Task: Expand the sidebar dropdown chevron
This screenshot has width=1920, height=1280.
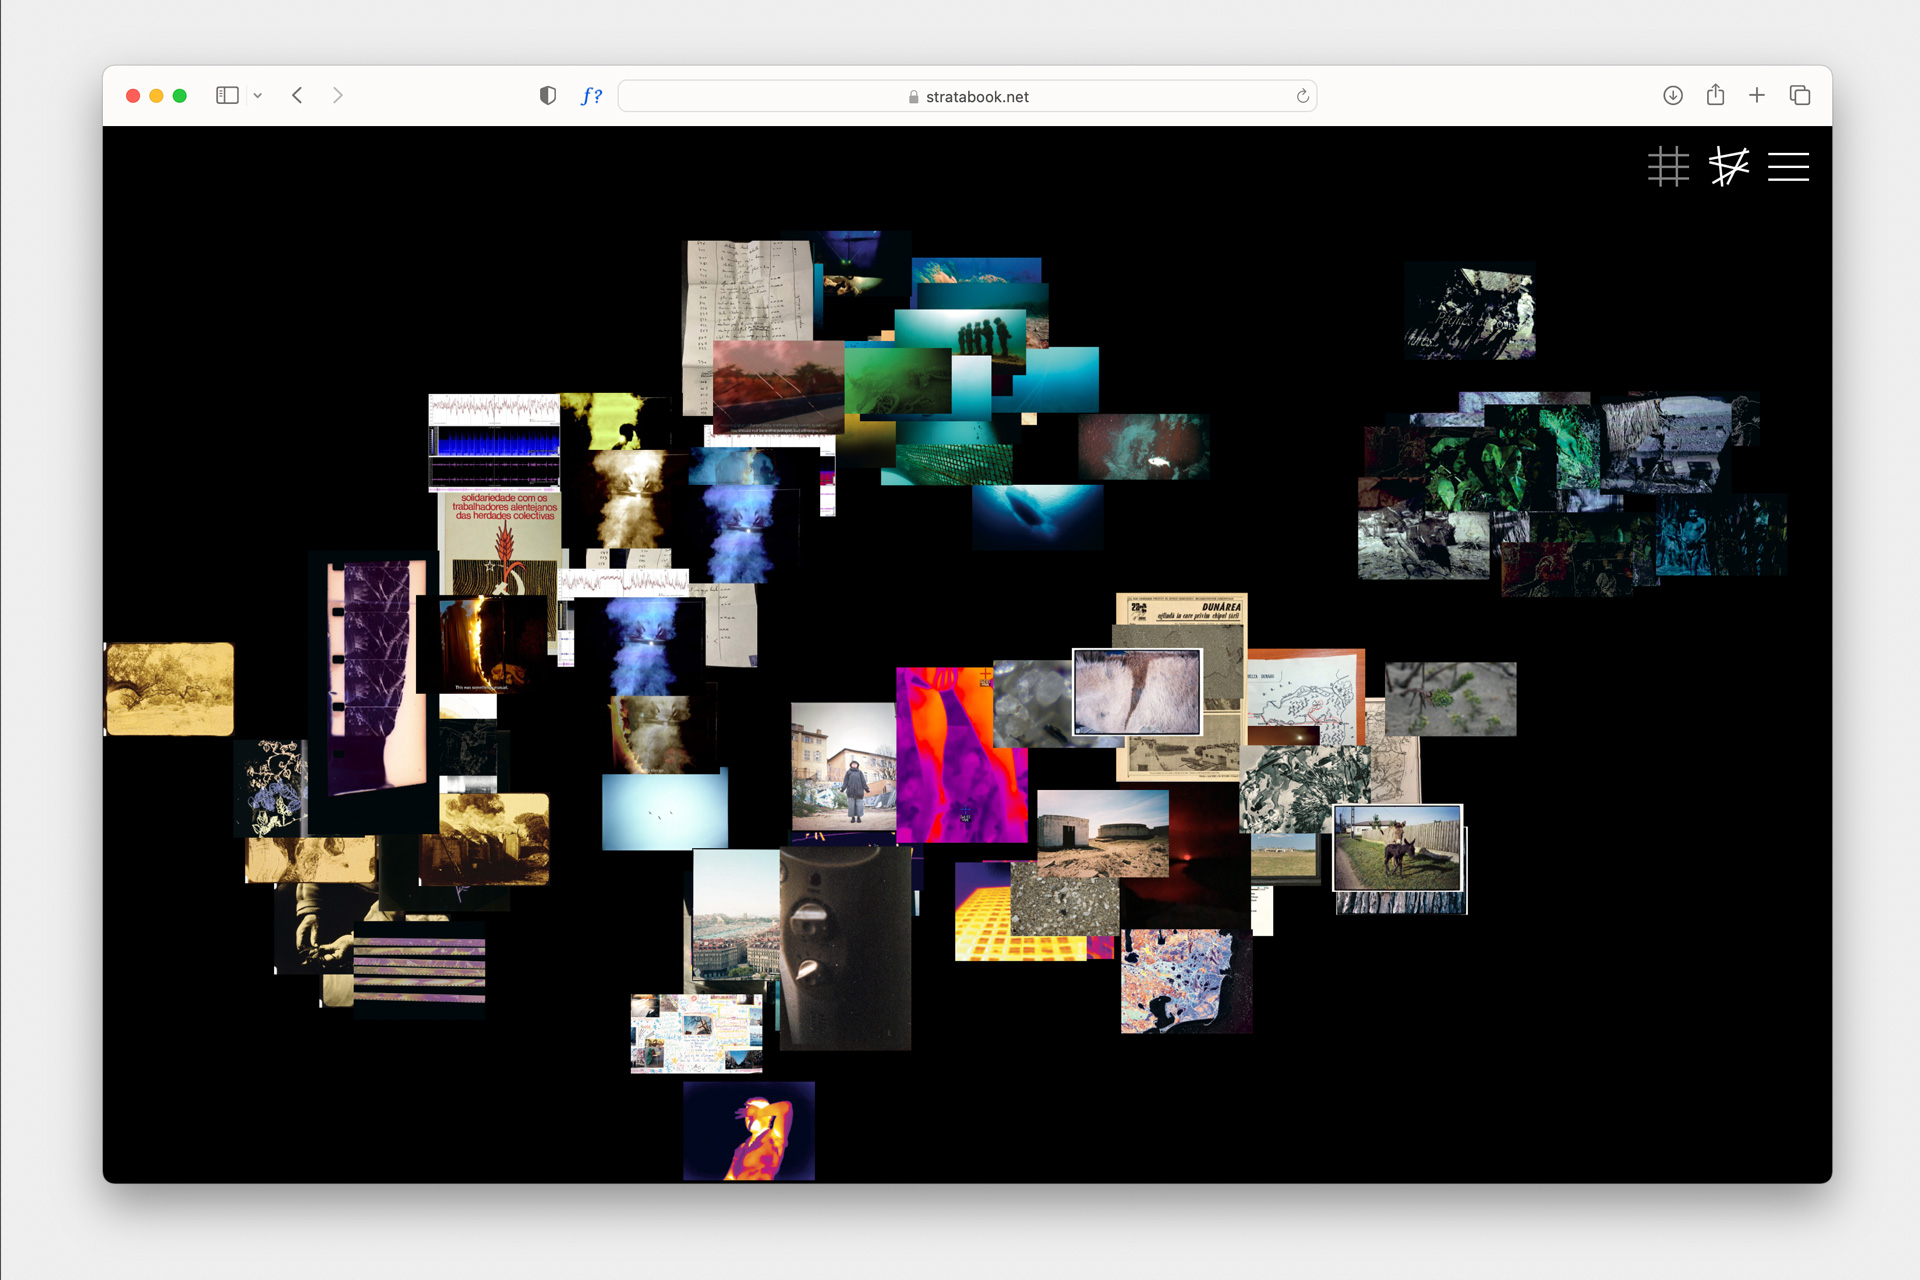Action: click(x=258, y=96)
